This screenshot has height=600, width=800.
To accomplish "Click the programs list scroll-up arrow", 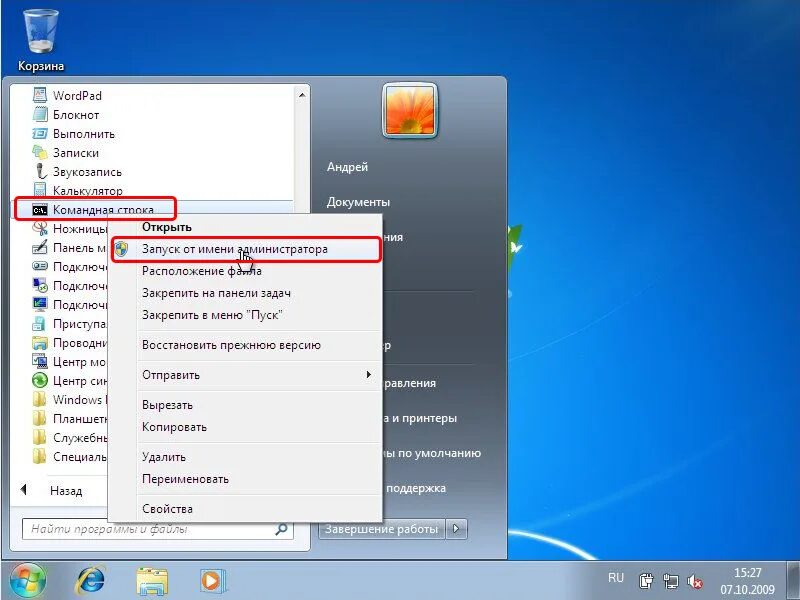I will point(302,95).
